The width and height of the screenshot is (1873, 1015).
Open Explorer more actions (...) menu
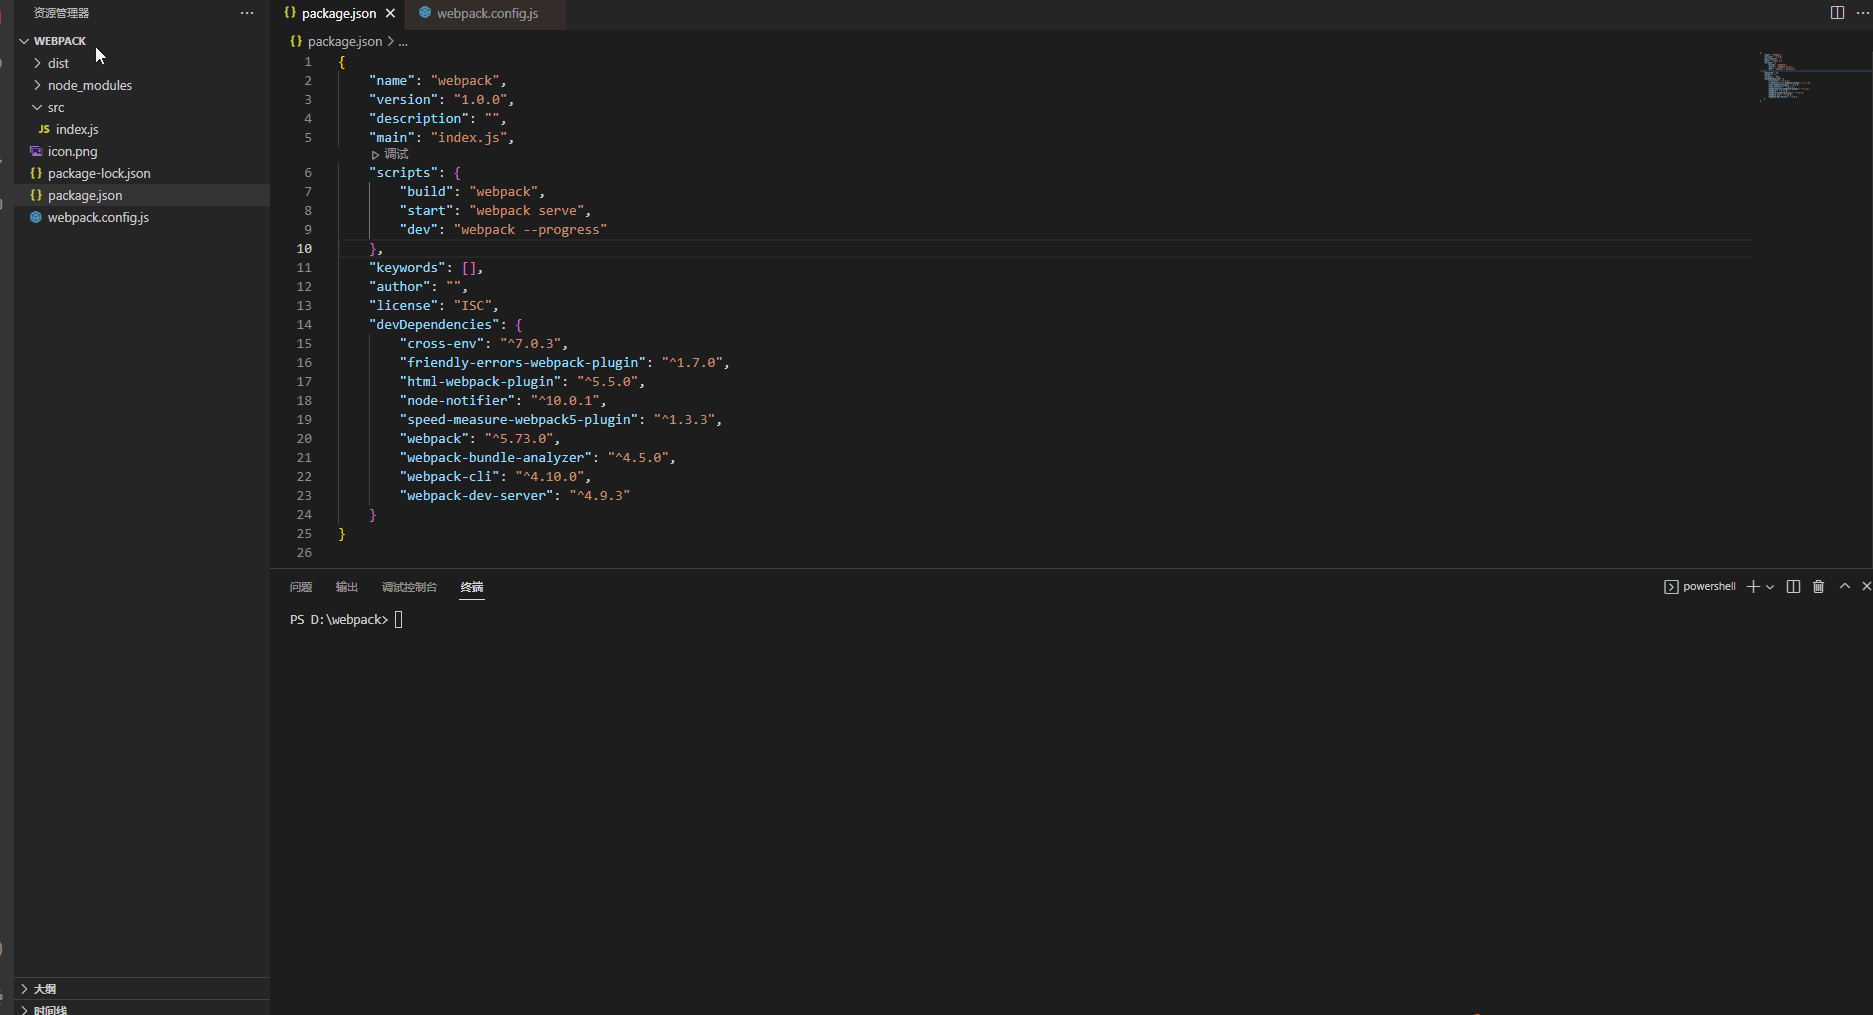point(246,12)
